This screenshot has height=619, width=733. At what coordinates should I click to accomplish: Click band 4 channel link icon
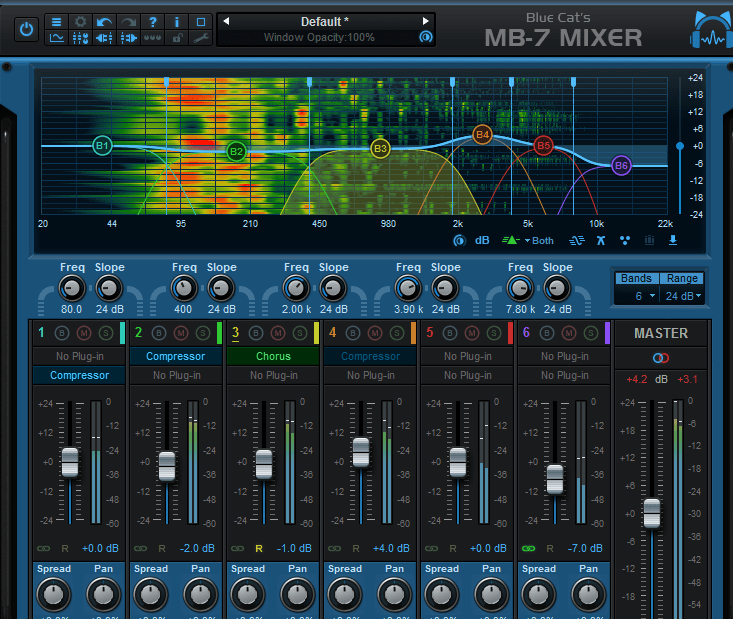[334, 548]
